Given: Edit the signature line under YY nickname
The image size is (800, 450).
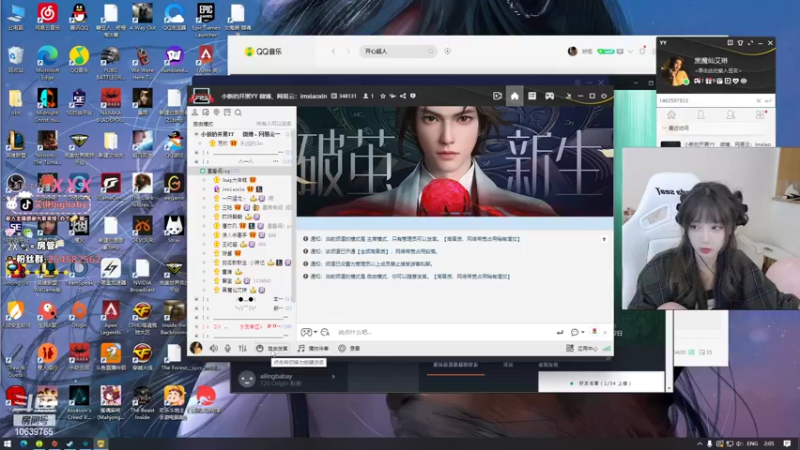Looking at the screenshot, I should click(718, 70).
